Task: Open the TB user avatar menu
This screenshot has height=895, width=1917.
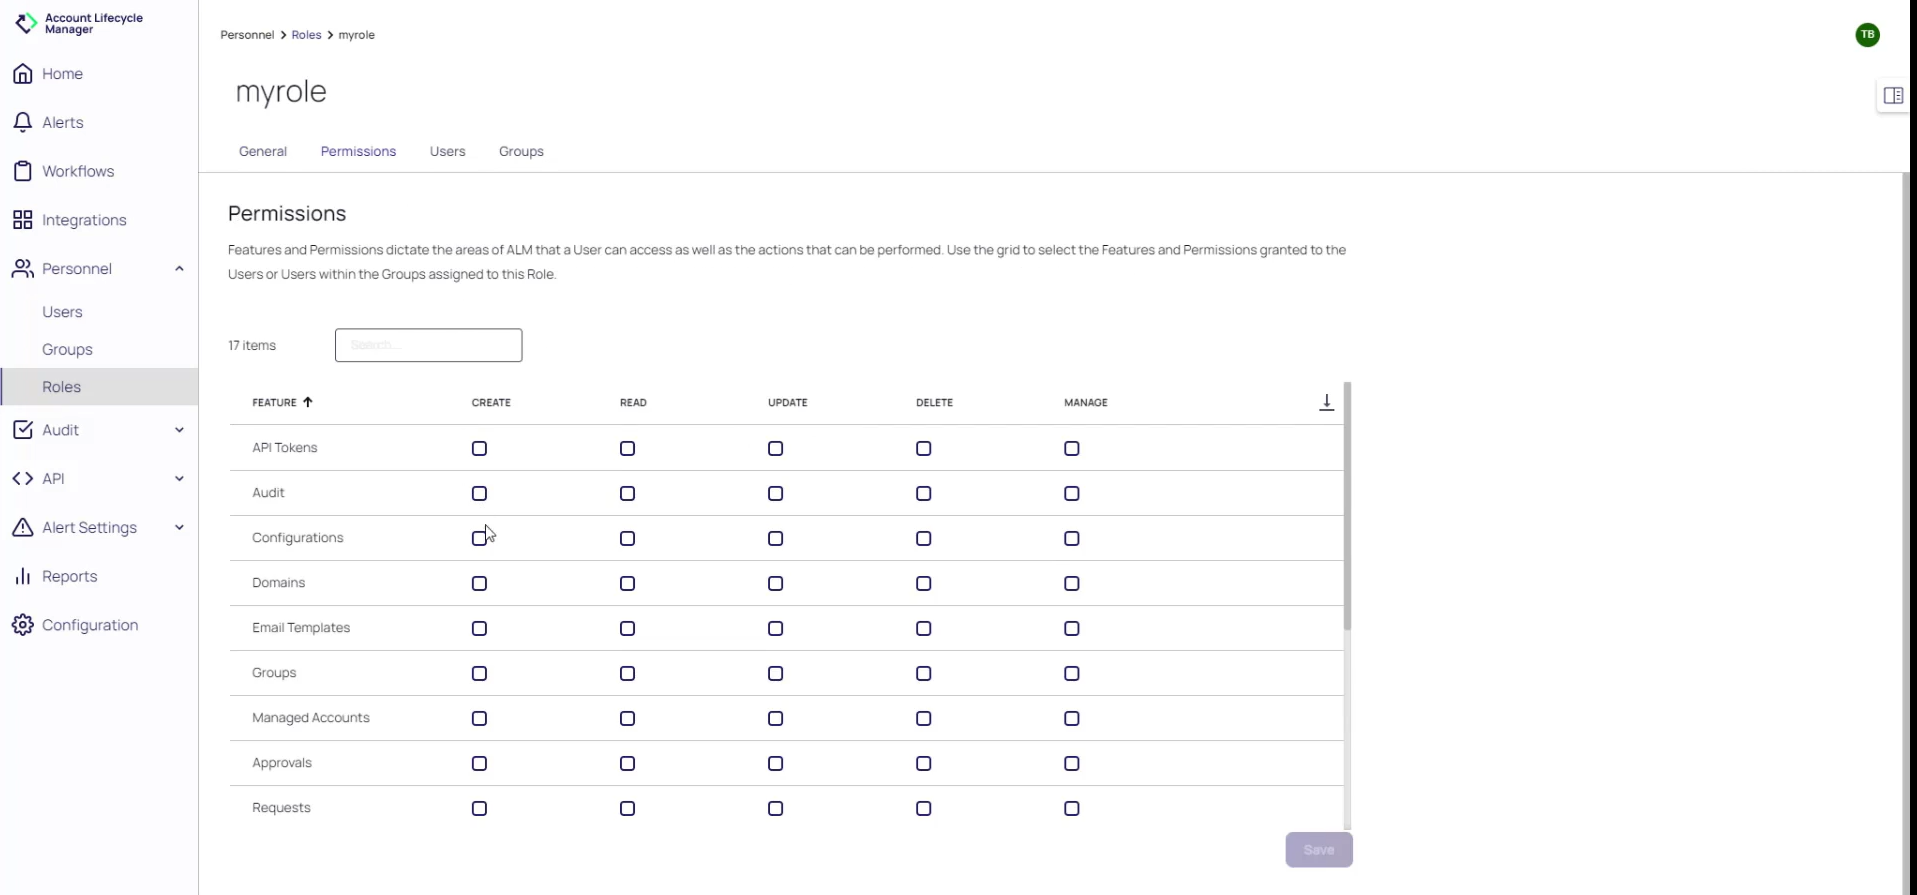Action: (x=1867, y=35)
